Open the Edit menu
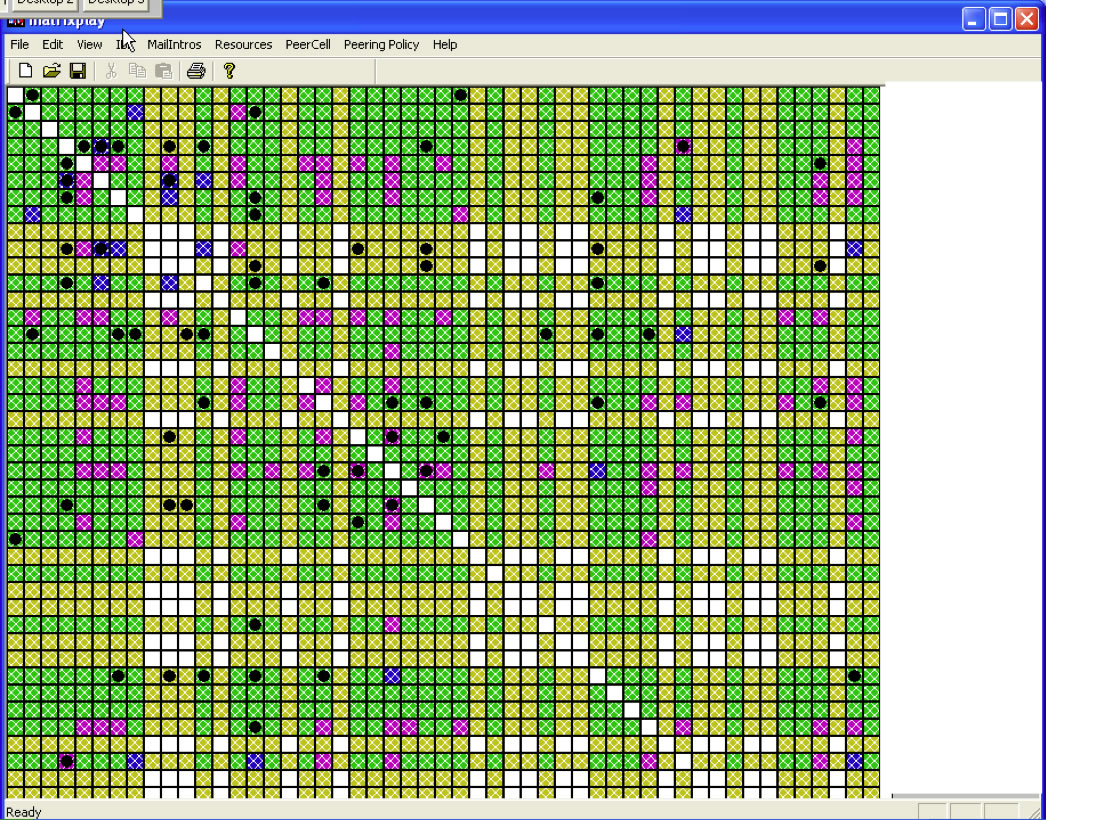Screen dimensions: 1096x820 pyautogui.click(x=52, y=45)
